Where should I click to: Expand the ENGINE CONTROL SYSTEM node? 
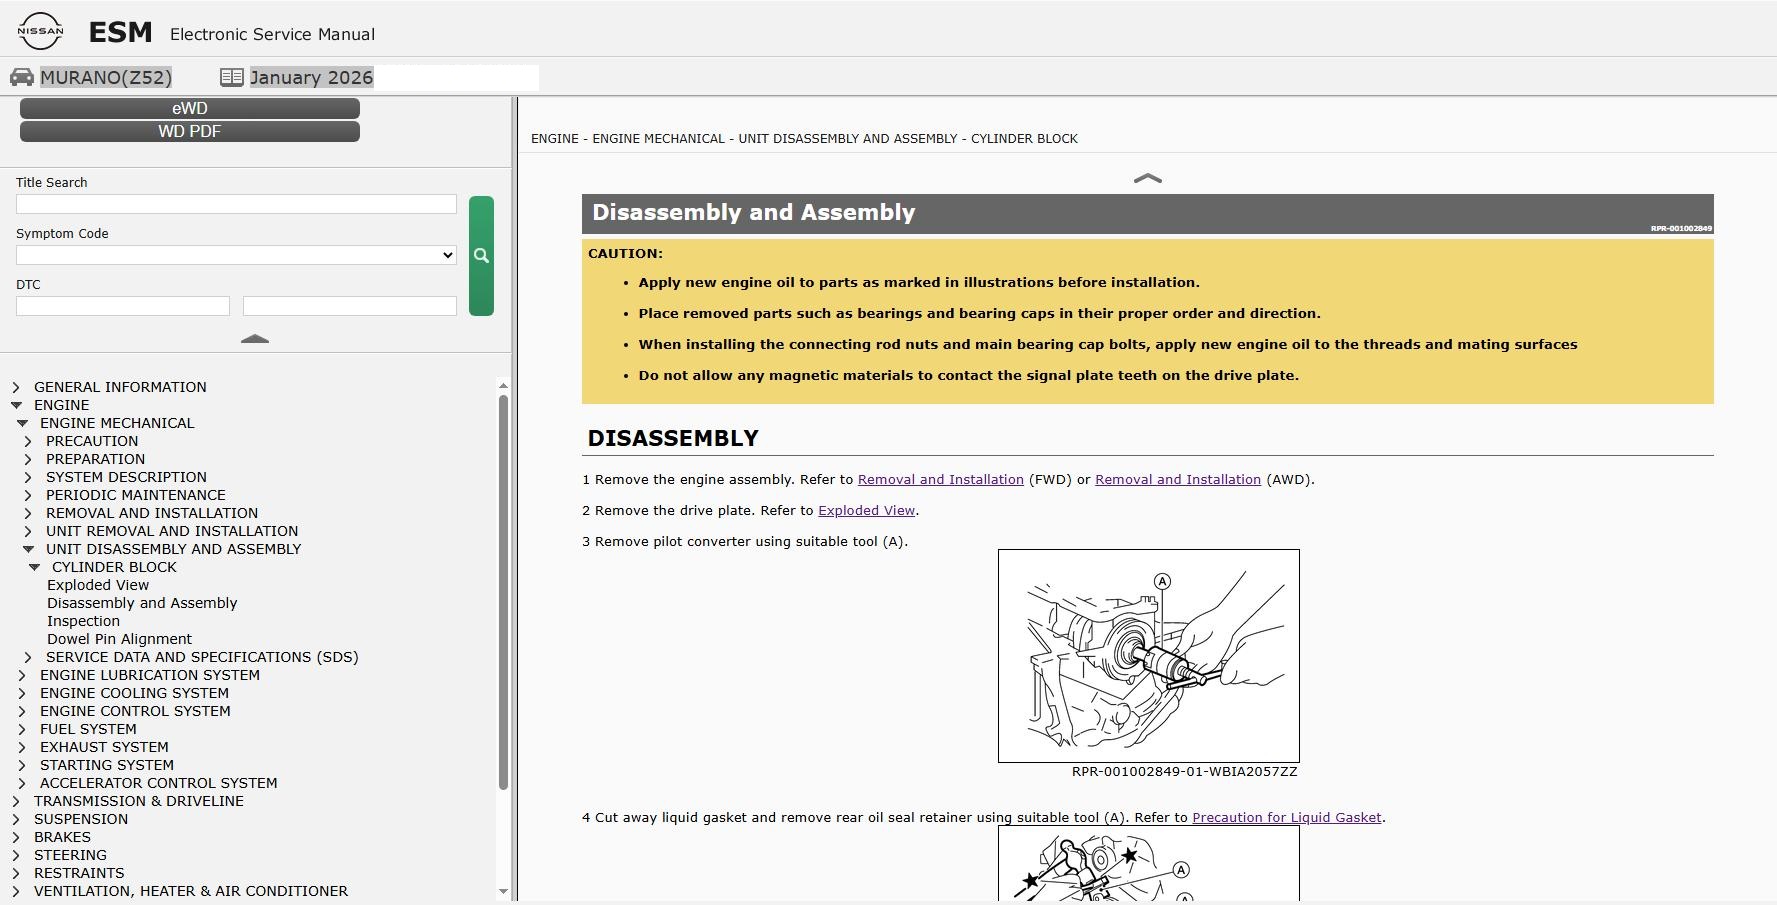pos(22,711)
